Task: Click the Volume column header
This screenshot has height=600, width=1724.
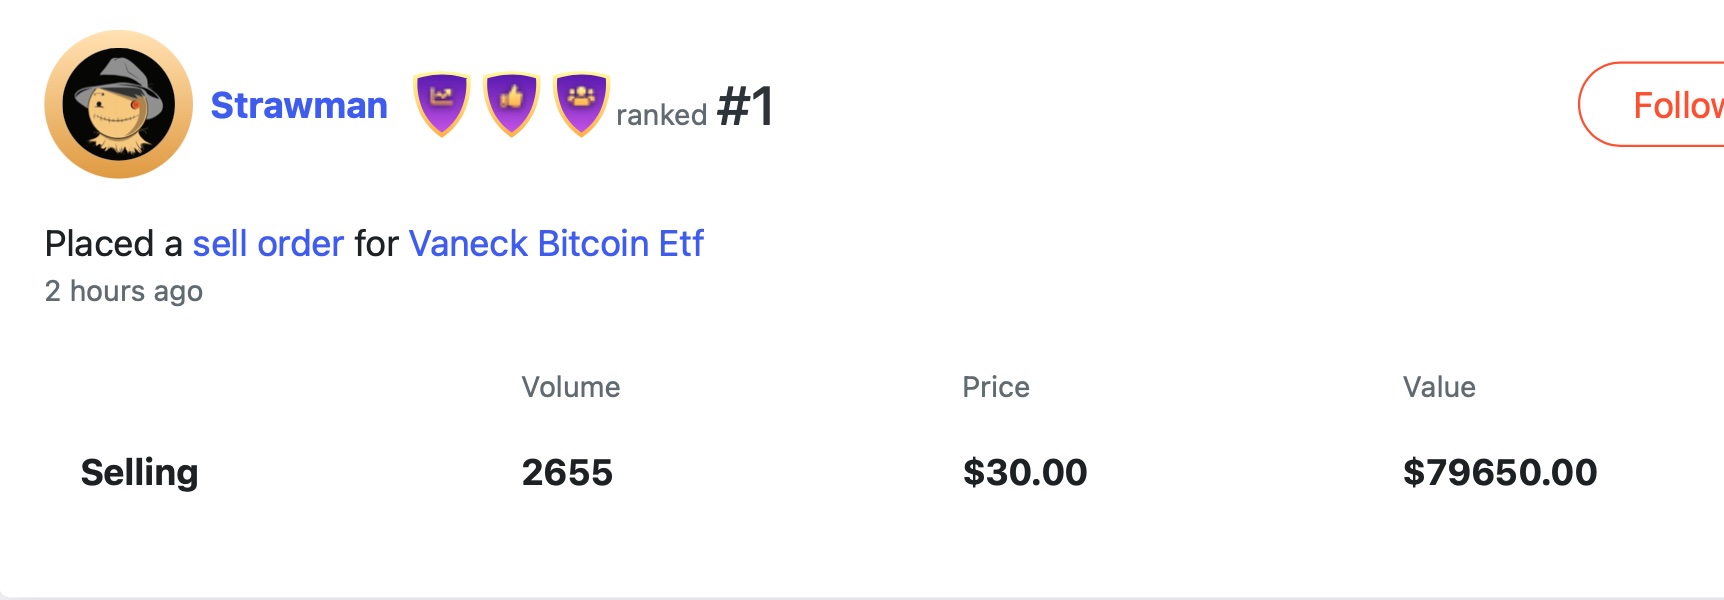Action: click(x=570, y=387)
